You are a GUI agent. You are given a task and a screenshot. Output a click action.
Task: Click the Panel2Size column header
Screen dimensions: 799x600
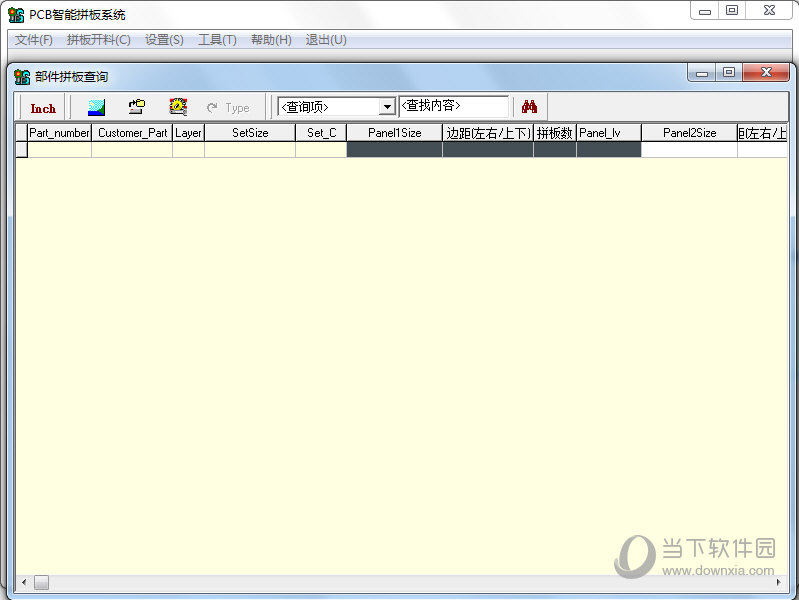(x=689, y=133)
